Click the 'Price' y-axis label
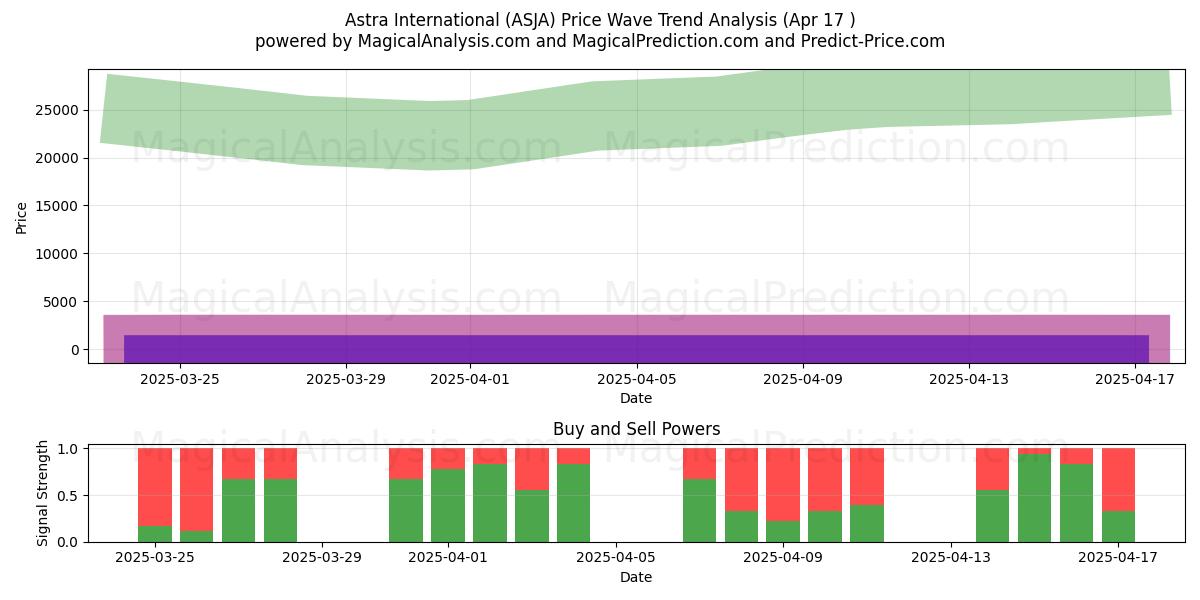 click(x=22, y=216)
